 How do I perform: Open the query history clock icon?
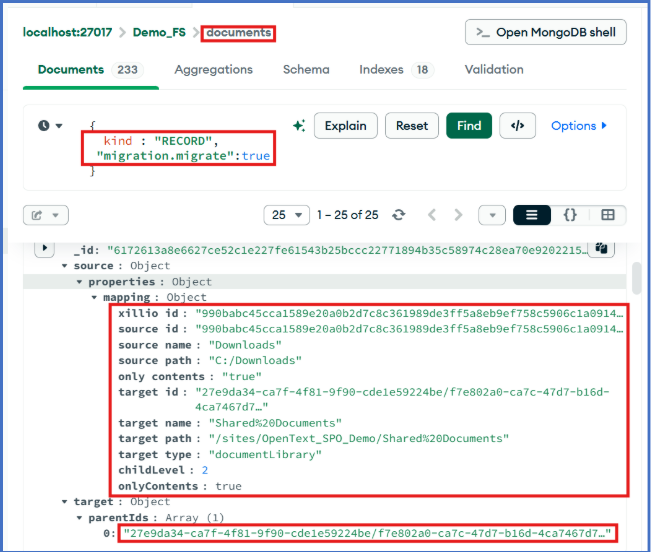click(44, 125)
